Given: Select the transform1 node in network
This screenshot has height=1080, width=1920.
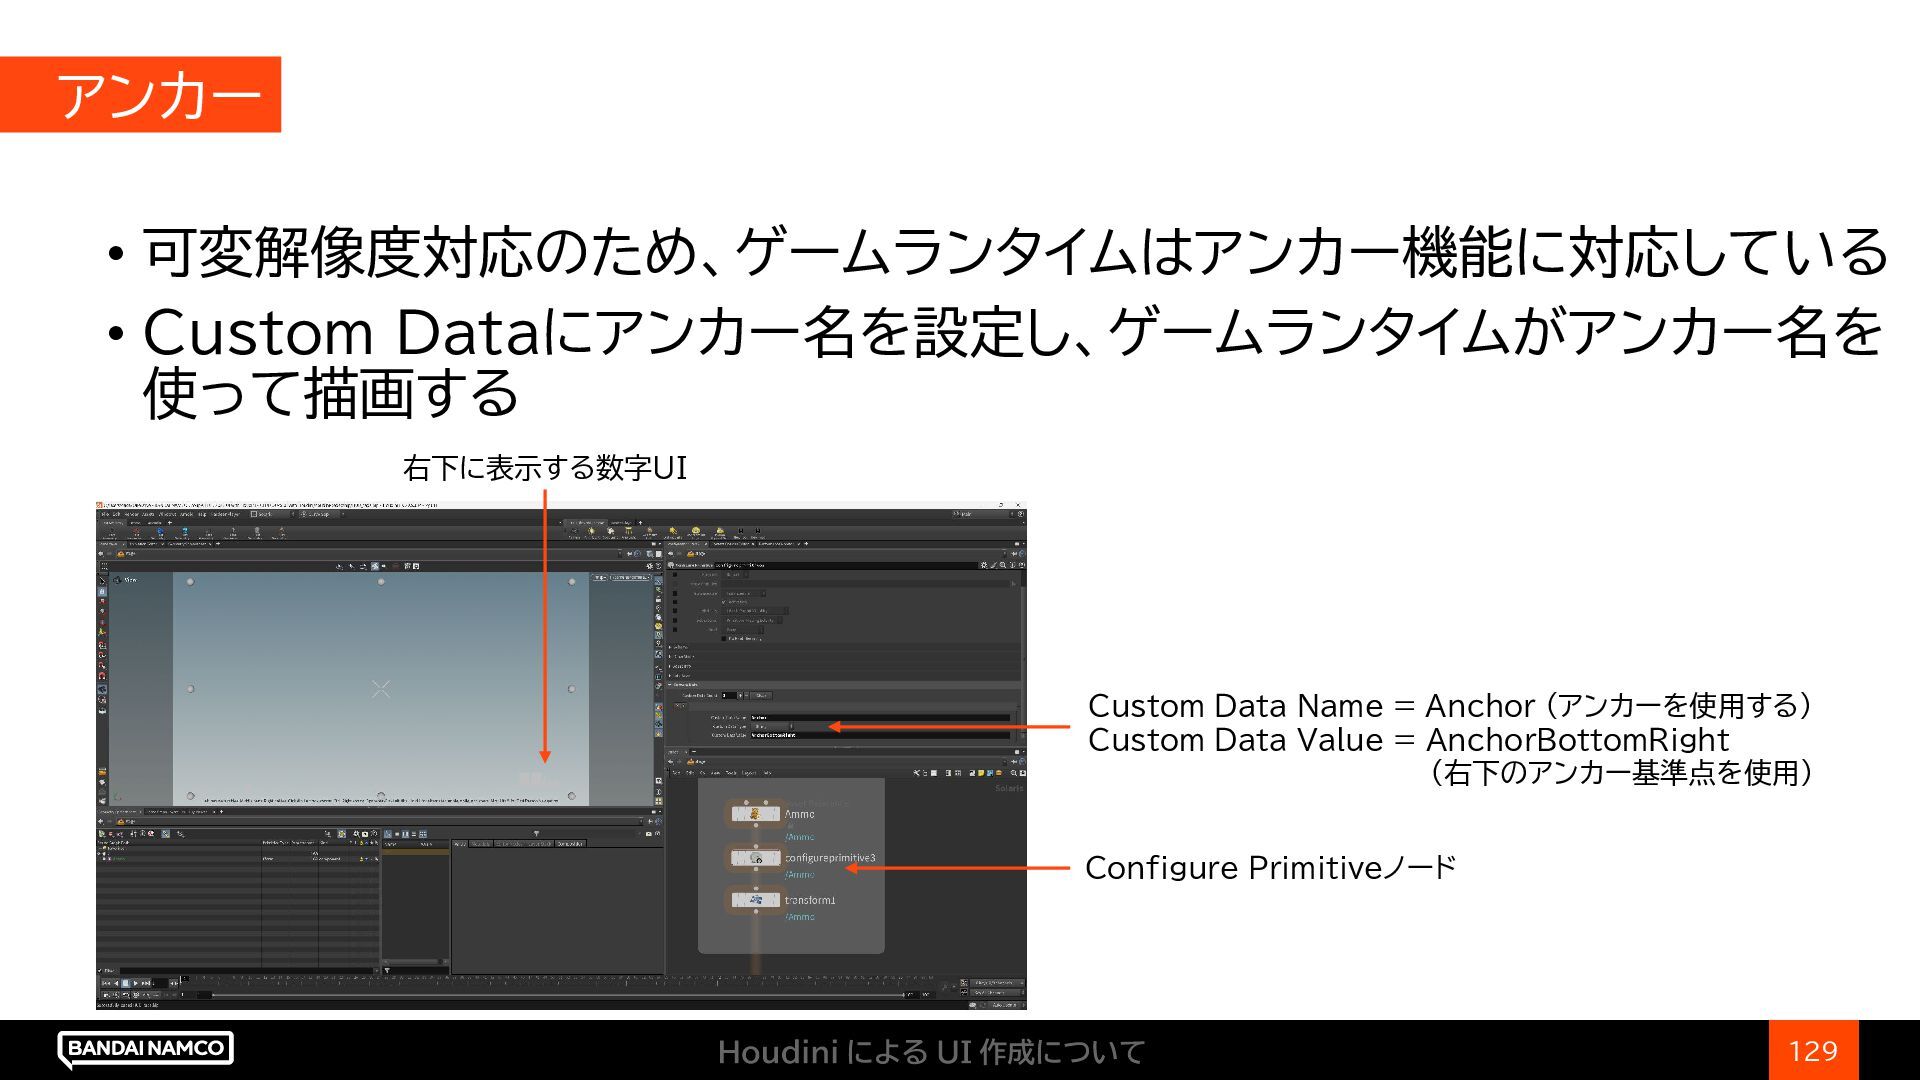Looking at the screenshot, I should click(755, 900).
